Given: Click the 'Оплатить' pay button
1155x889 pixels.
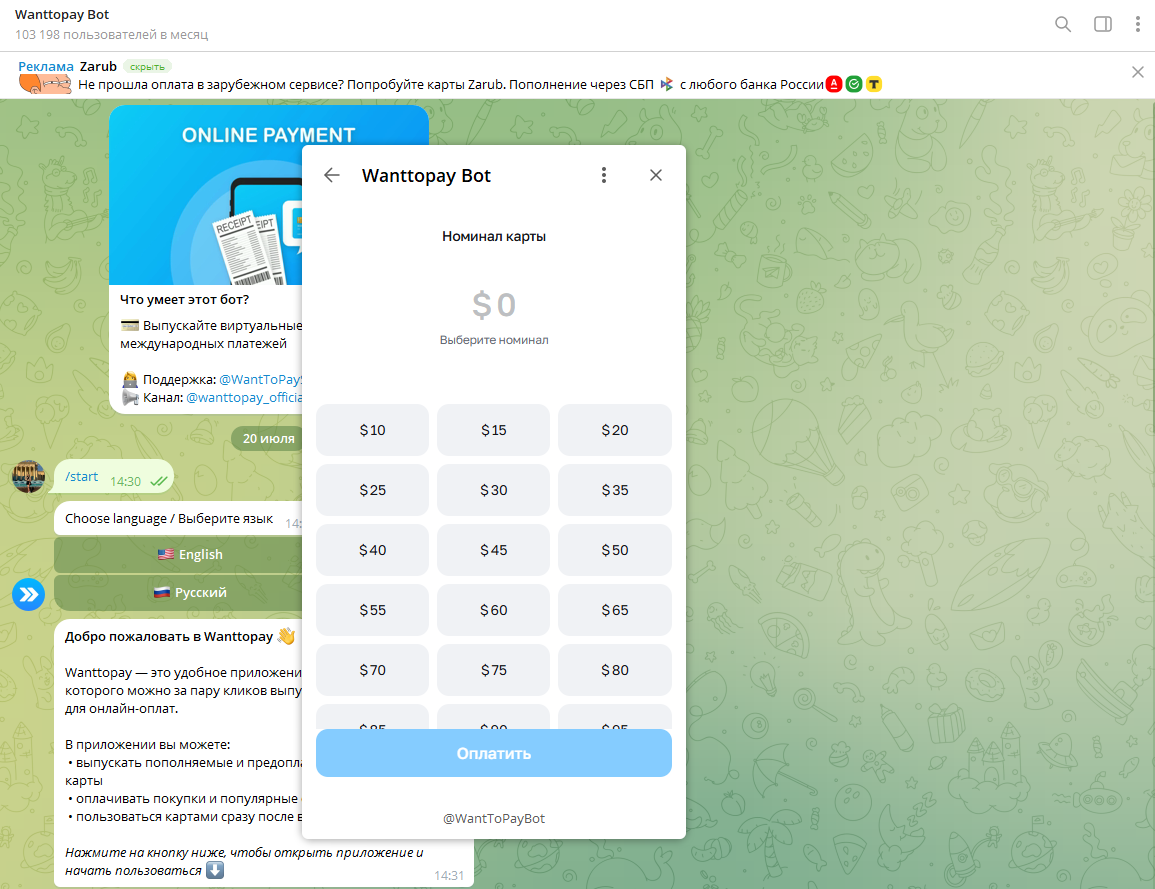Looking at the screenshot, I should tap(494, 753).
